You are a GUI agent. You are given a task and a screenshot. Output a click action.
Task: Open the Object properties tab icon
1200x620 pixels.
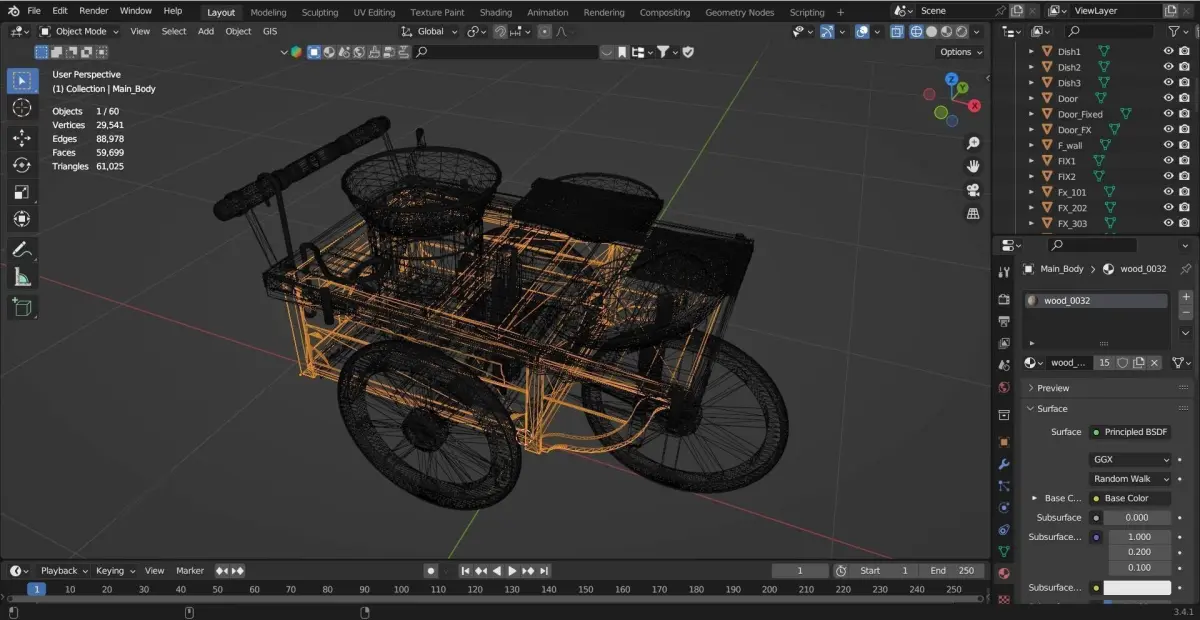1004,441
